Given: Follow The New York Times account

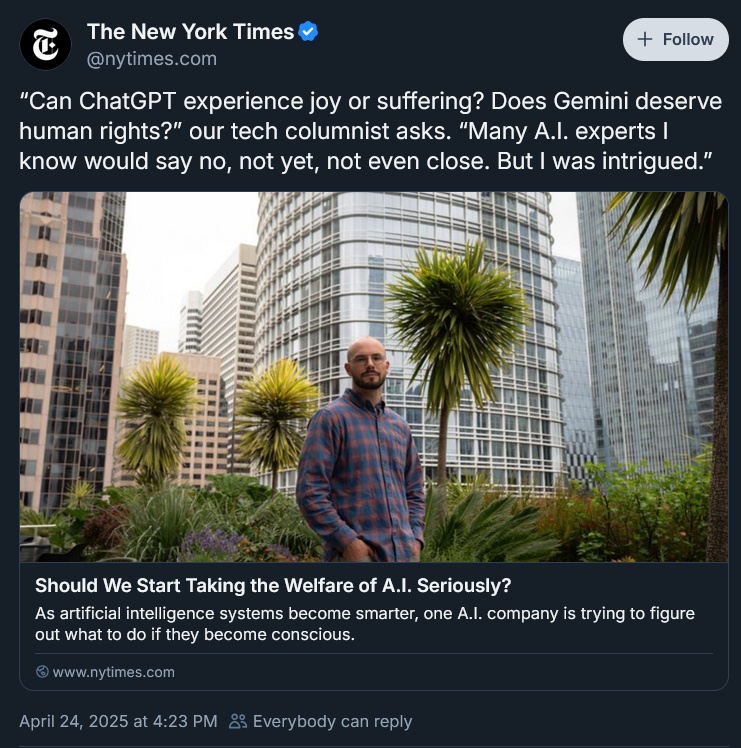Looking at the screenshot, I should (x=675, y=40).
